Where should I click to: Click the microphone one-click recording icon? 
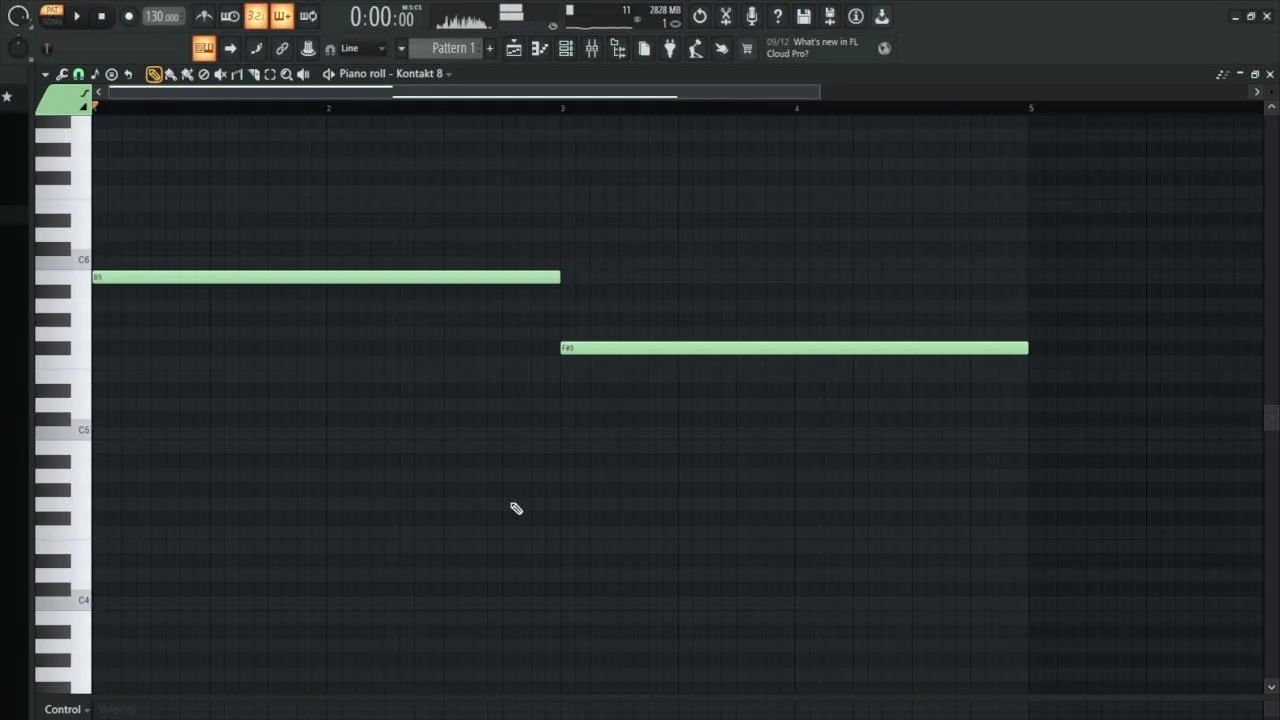[752, 16]
